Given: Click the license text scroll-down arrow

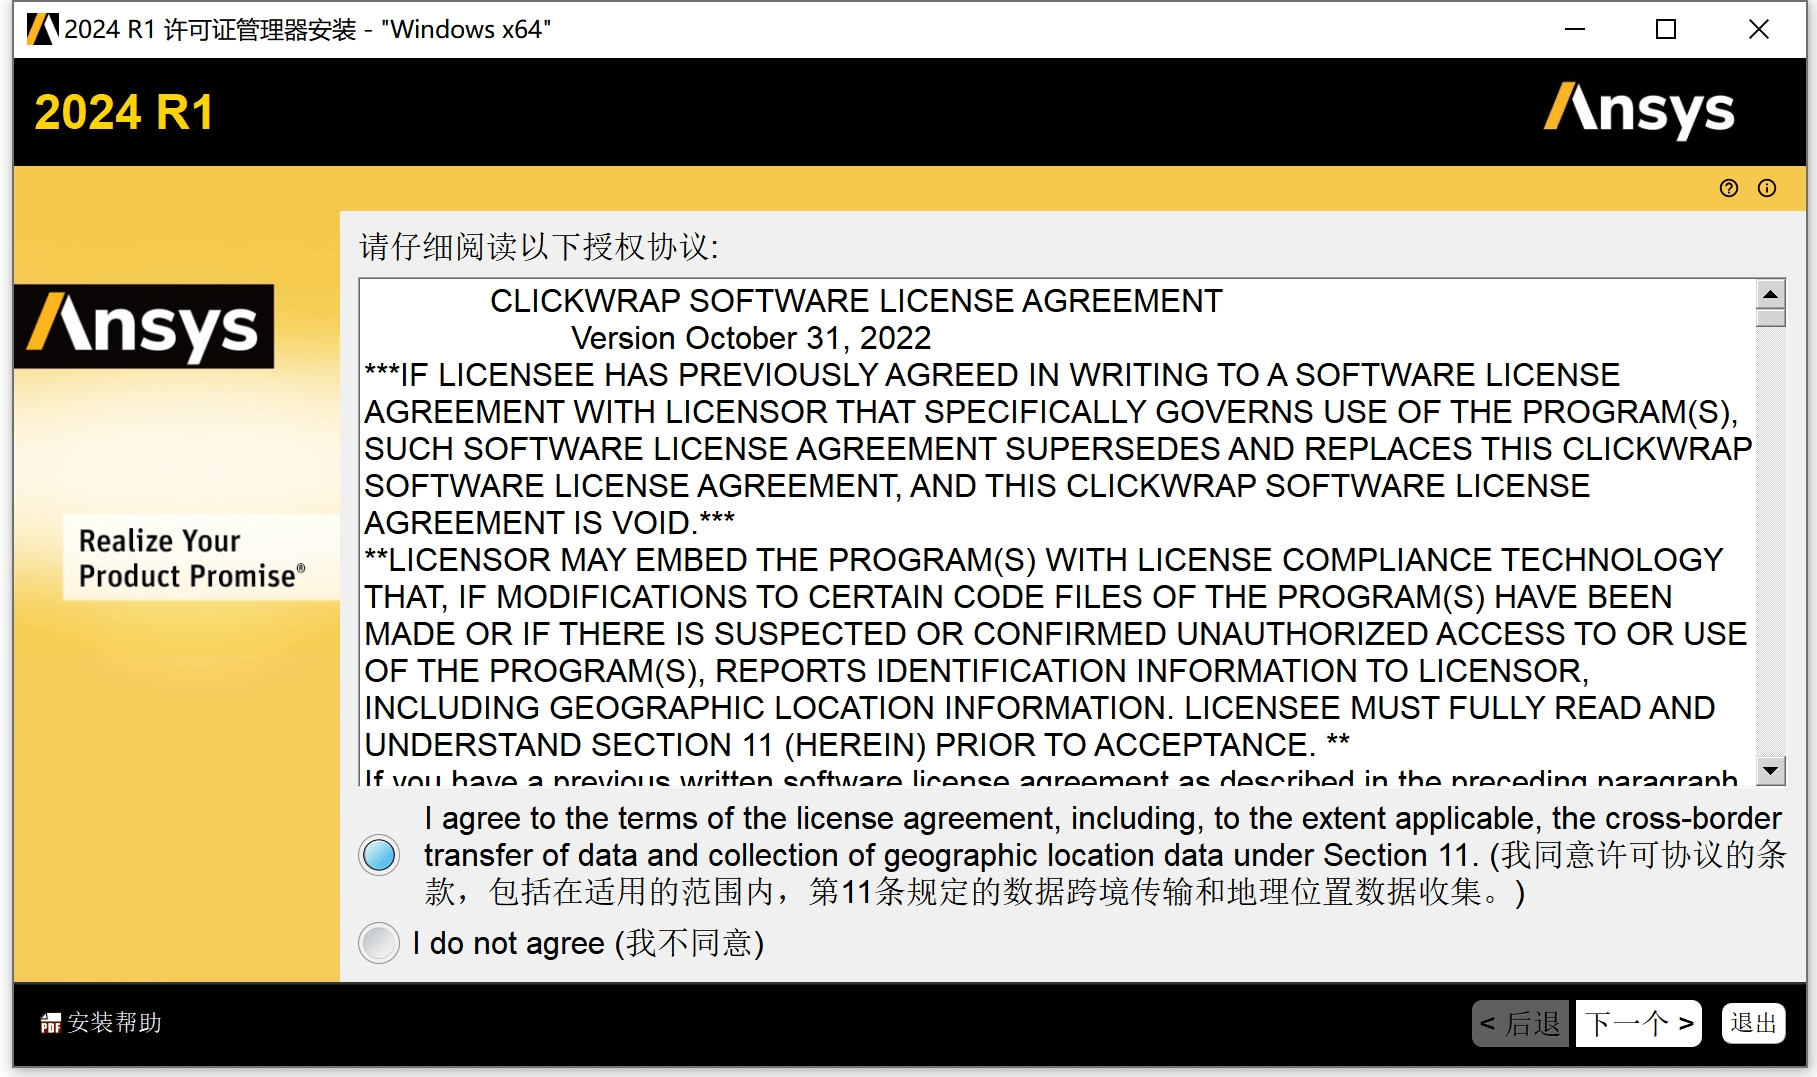Looking at the screenshot, I should tap(1770, 770).
